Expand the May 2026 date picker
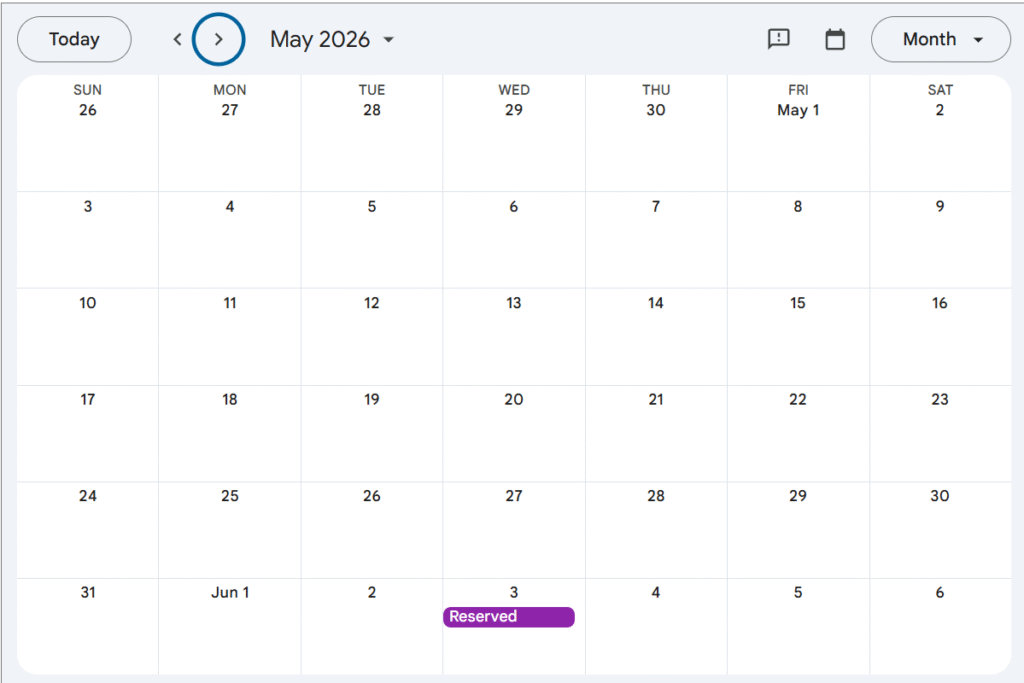This screenshot has width=1024, height=683. [x=332, y=40]
